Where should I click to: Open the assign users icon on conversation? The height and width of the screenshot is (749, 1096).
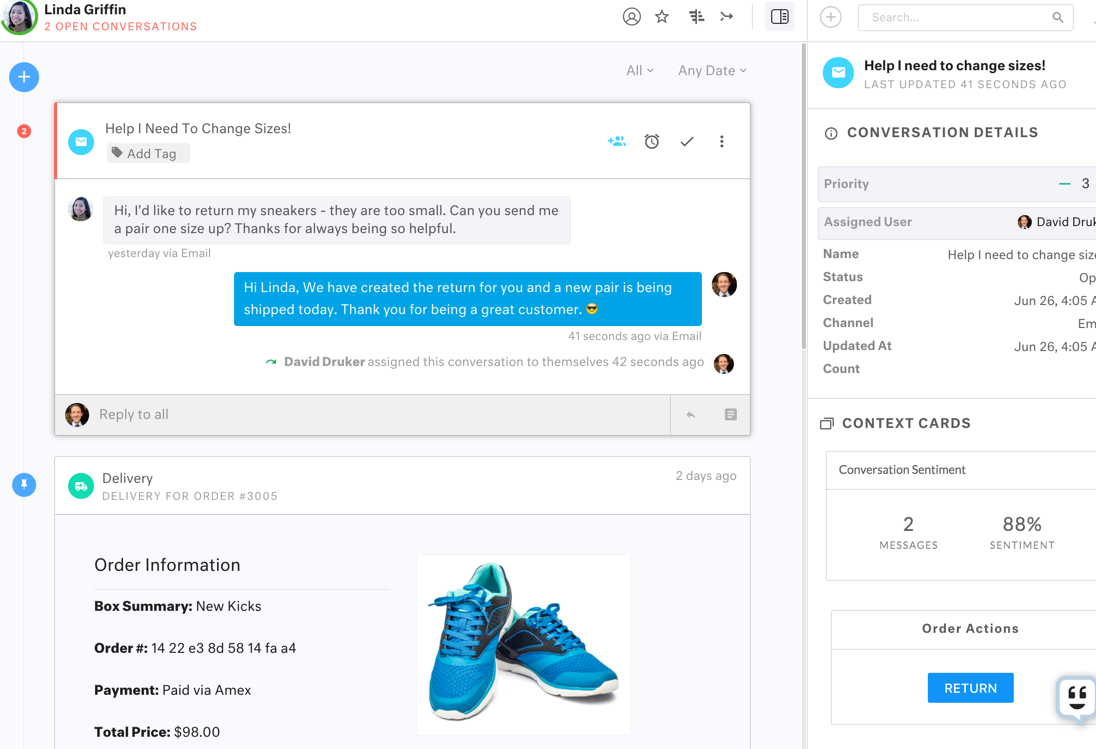[x=617, y=142]
